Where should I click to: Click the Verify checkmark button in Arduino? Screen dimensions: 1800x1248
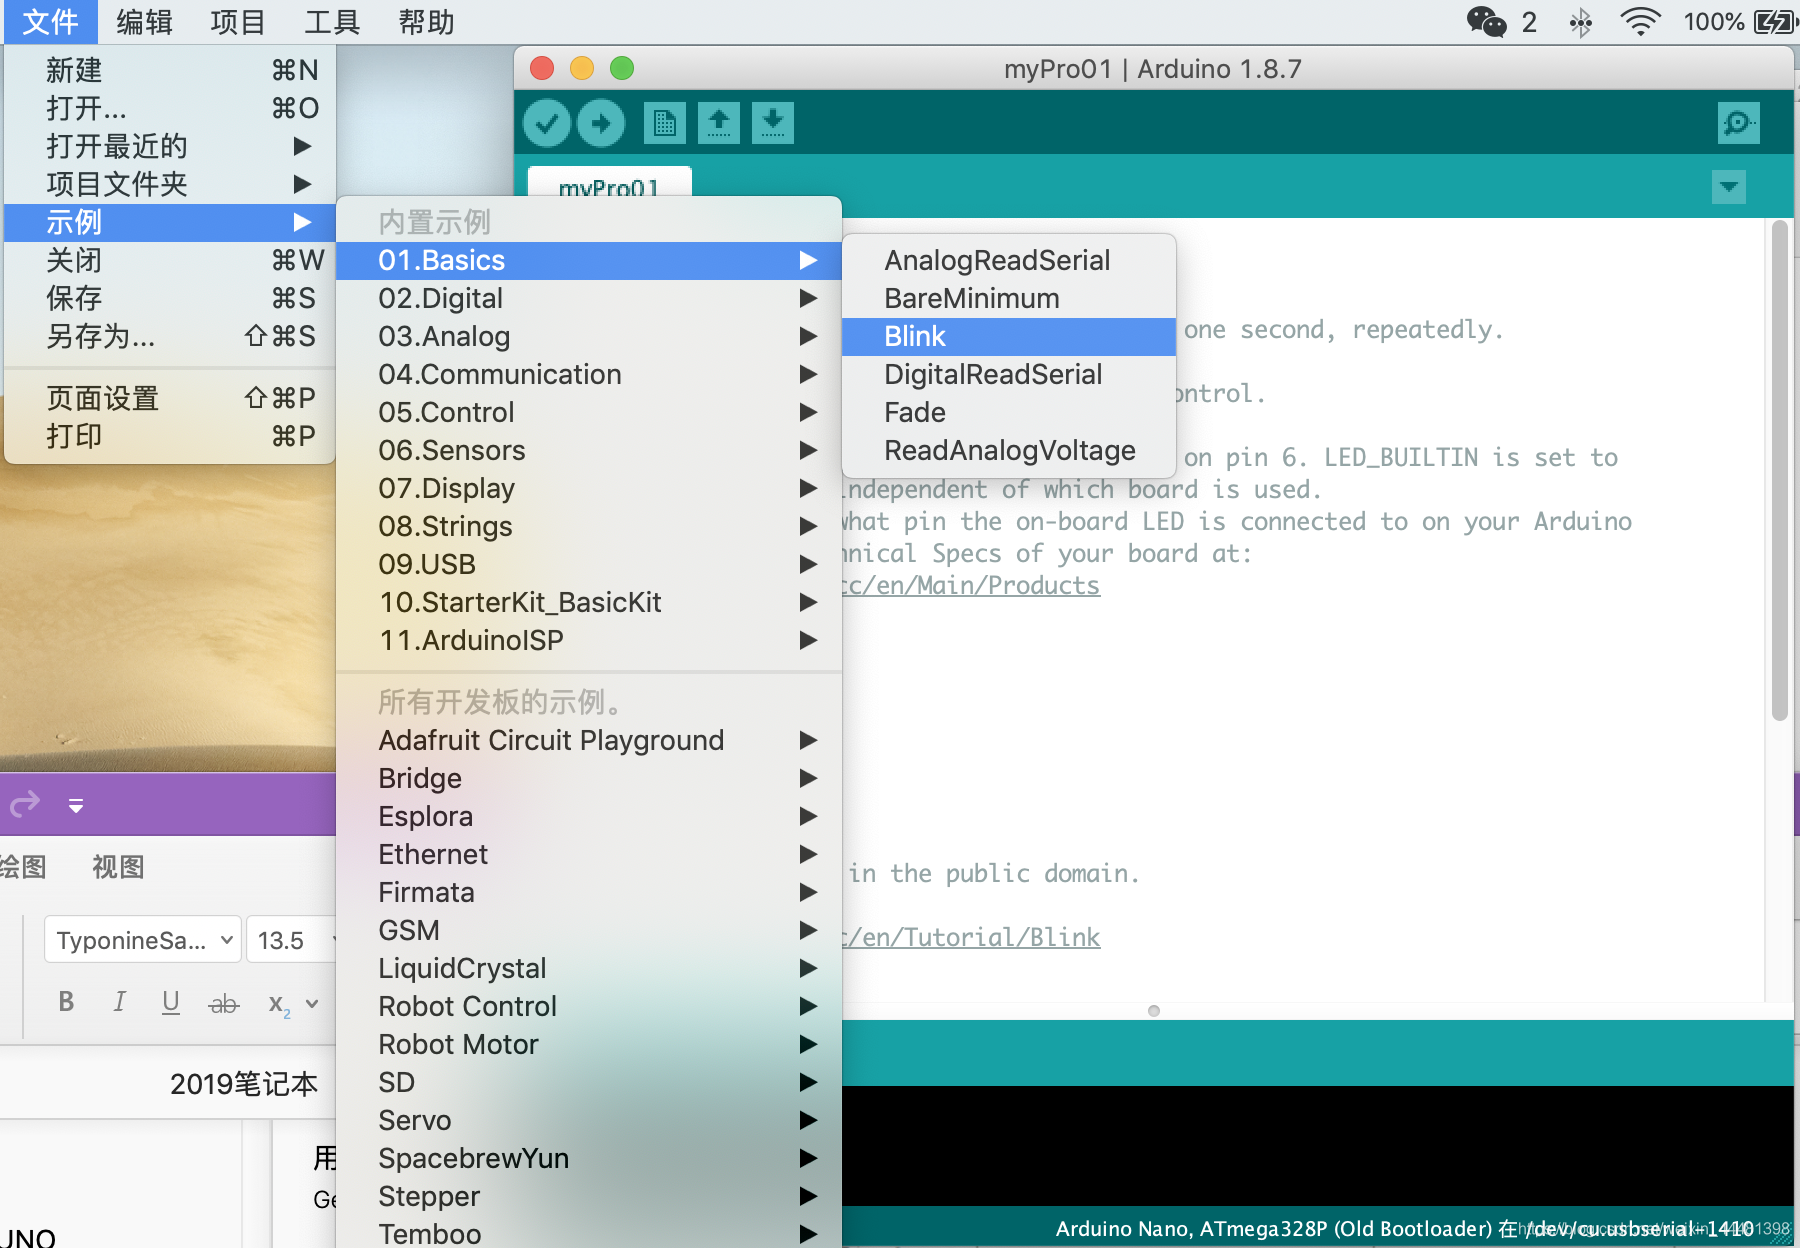547,123
